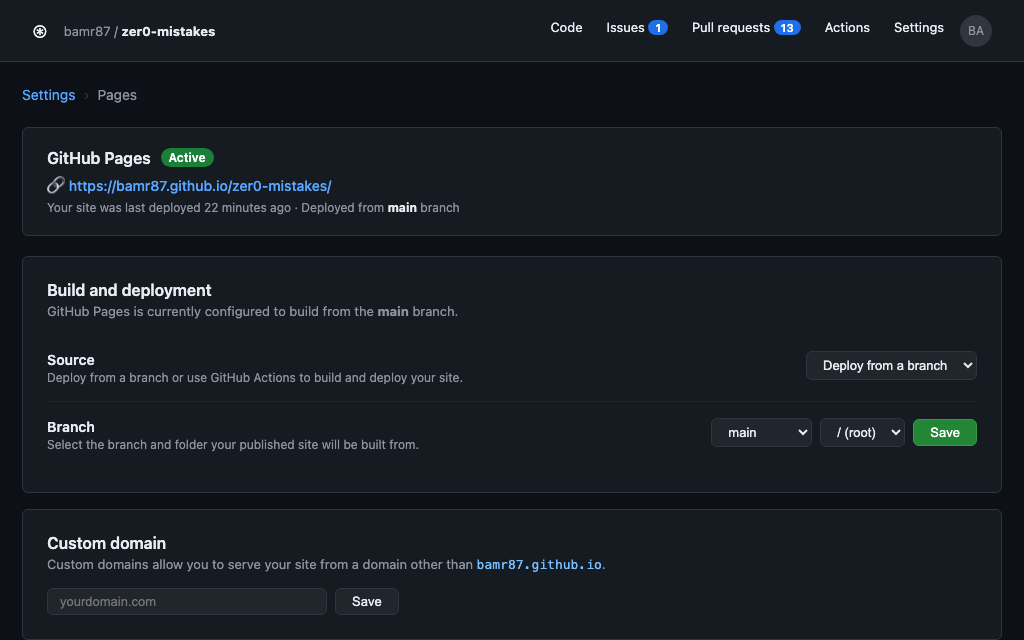The height and width of the screenshot is (640, 1024).
Task: Click the GitHub Pages heading
Action: 99,158
